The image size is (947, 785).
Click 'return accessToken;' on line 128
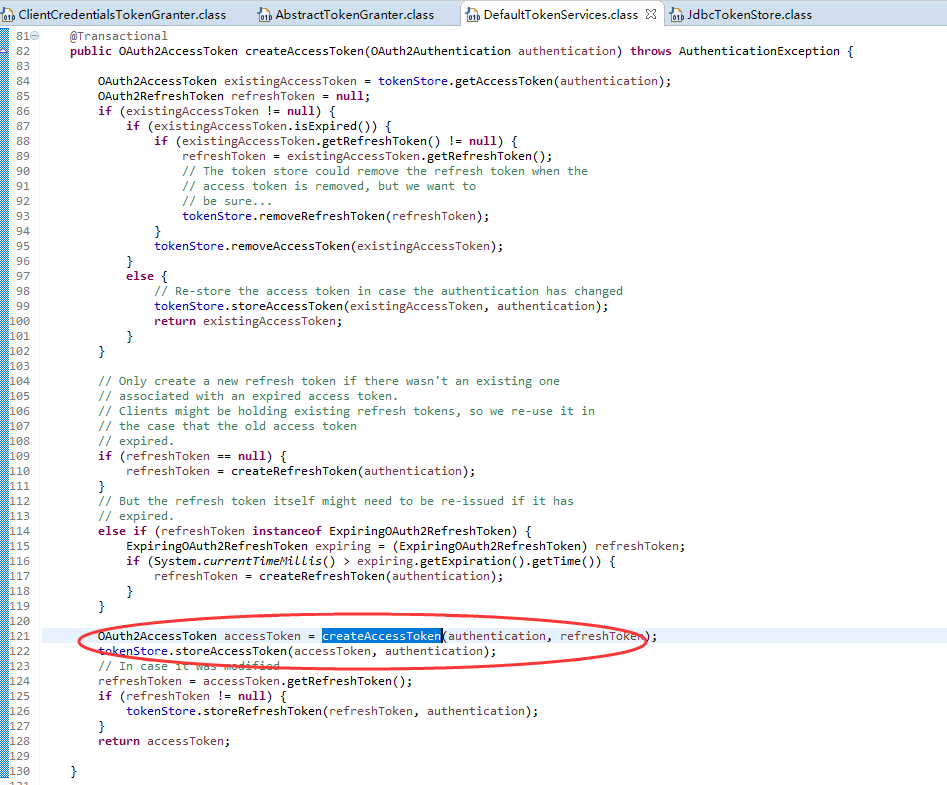[x=164, y=741]
